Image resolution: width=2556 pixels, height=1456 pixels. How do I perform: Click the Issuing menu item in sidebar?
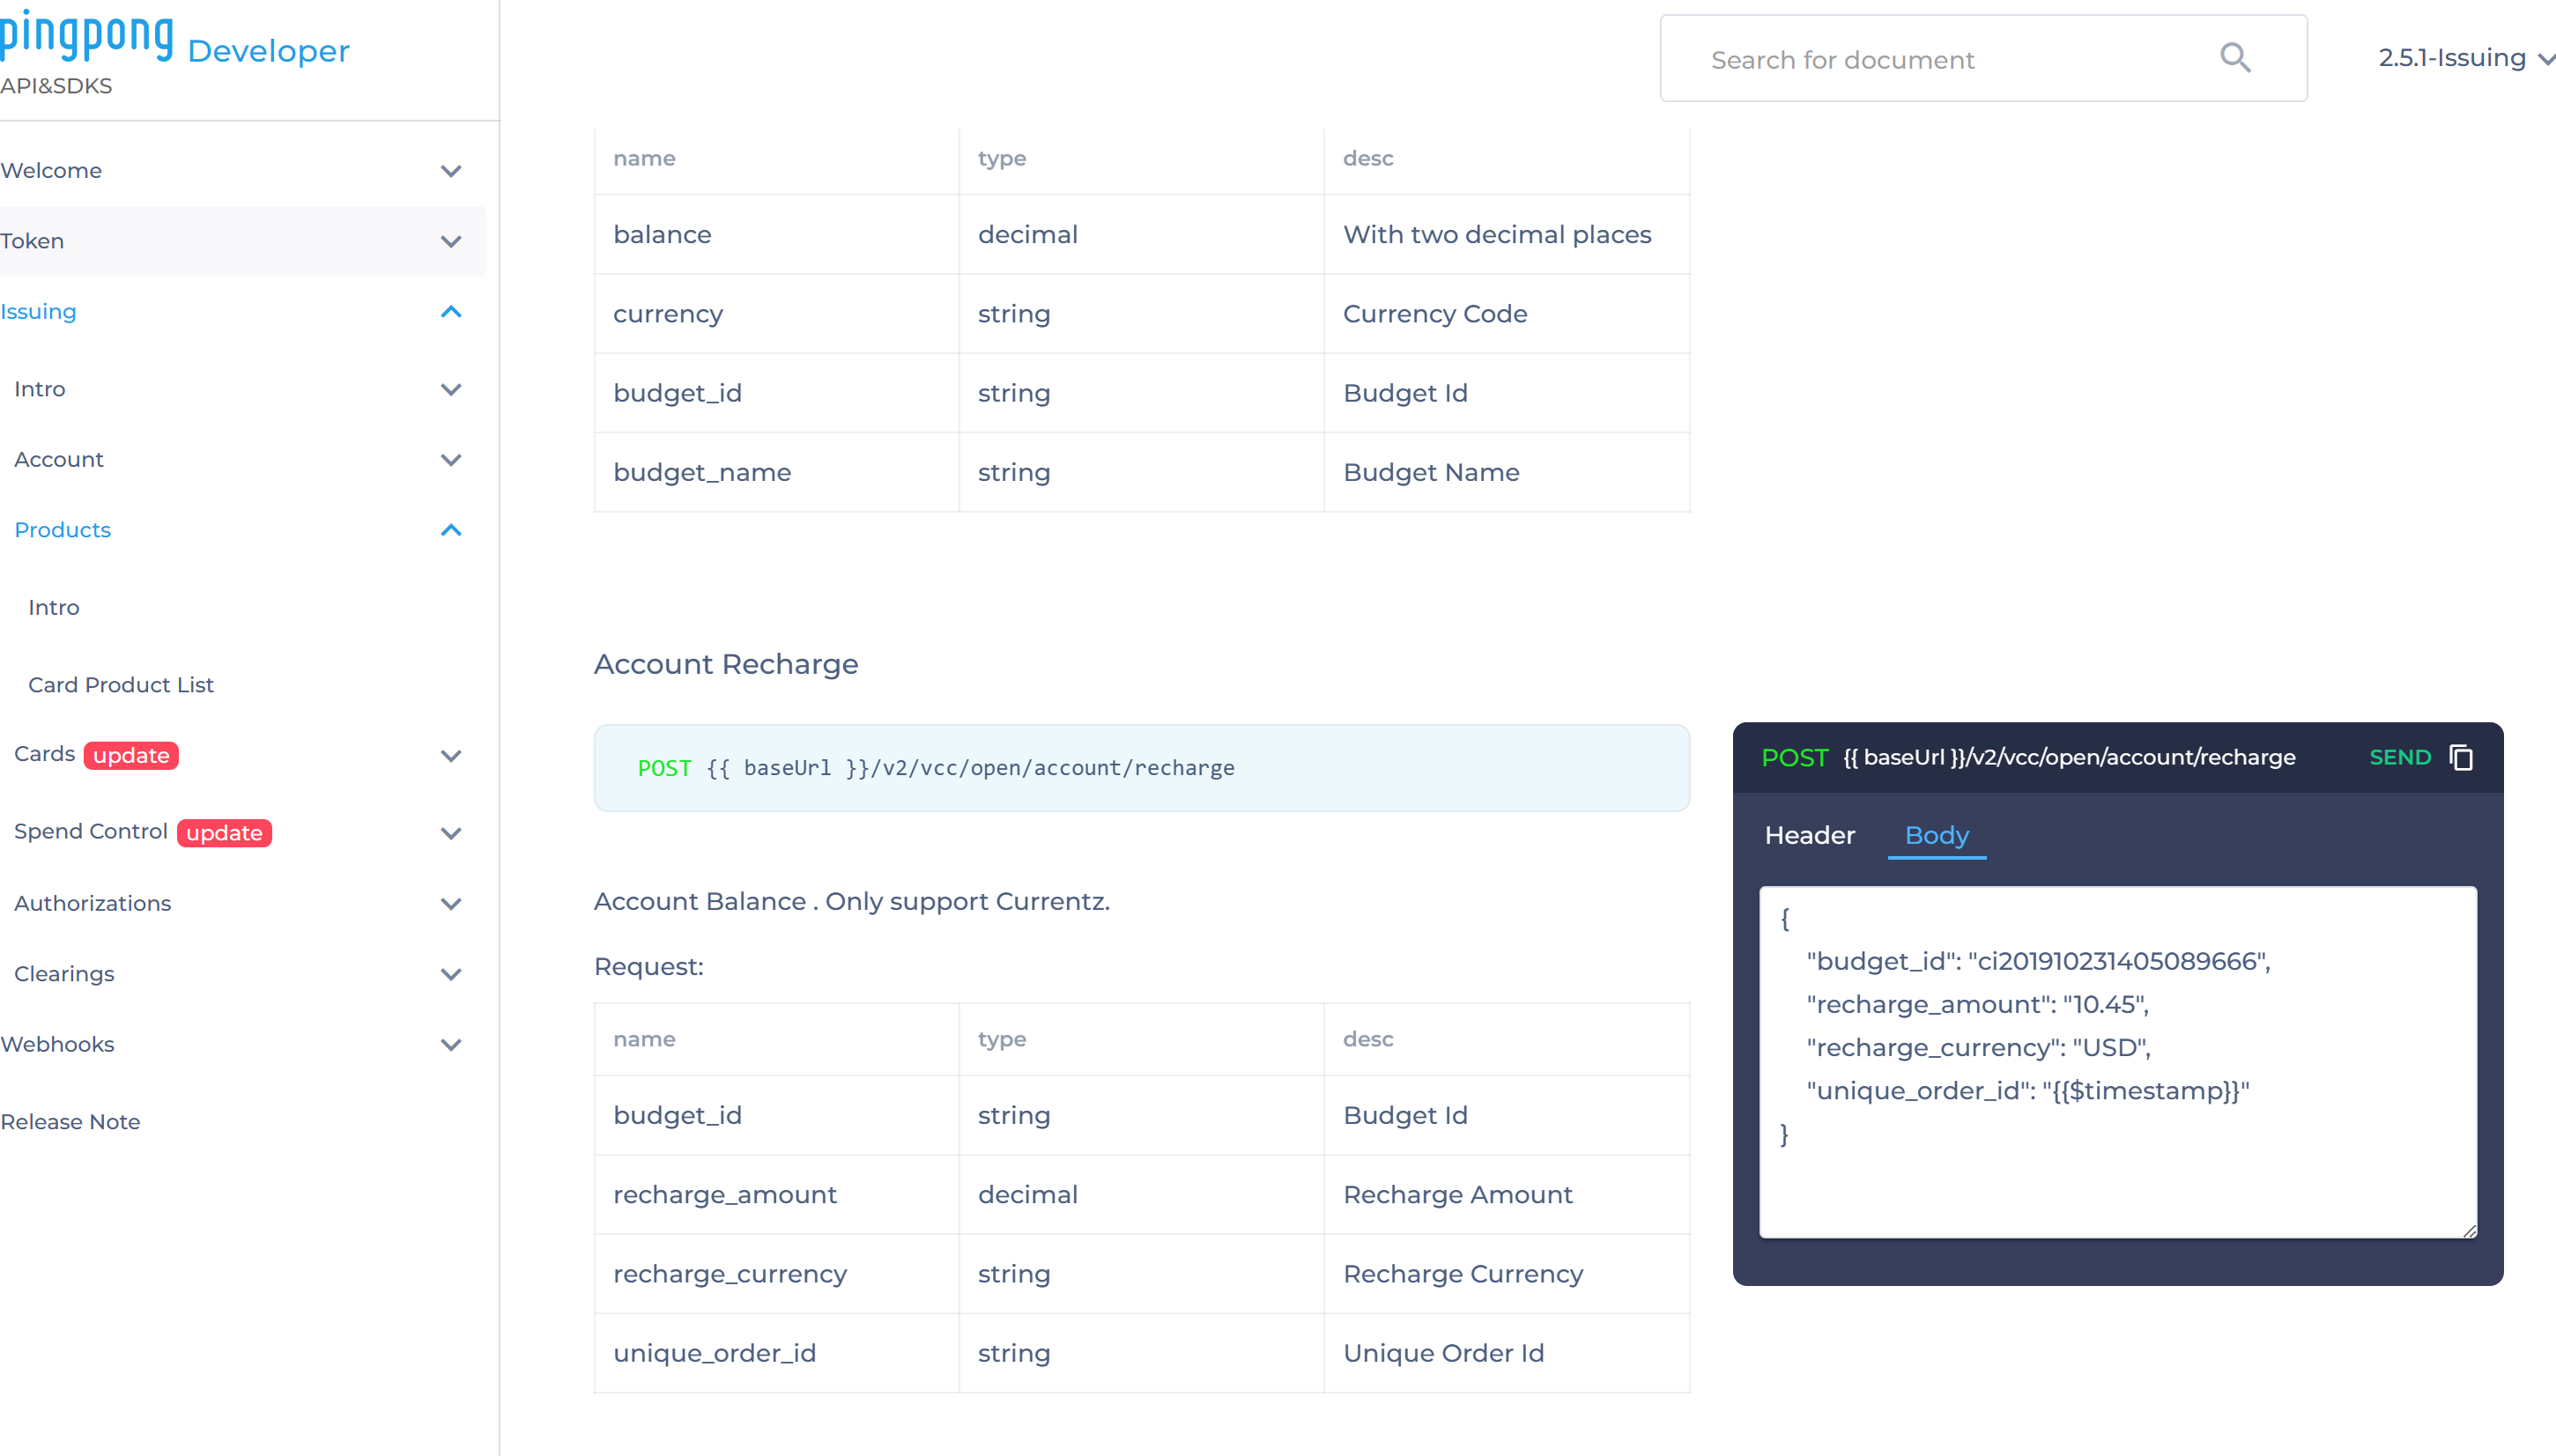37,311
